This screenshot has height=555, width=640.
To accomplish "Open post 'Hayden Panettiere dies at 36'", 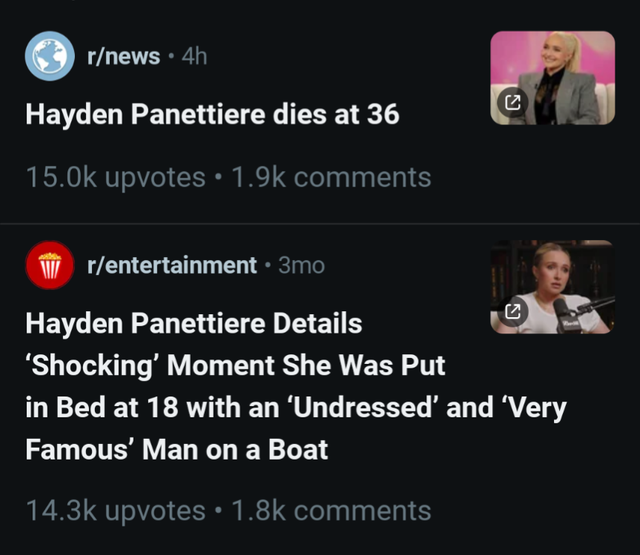I will (x=212, y=114).
